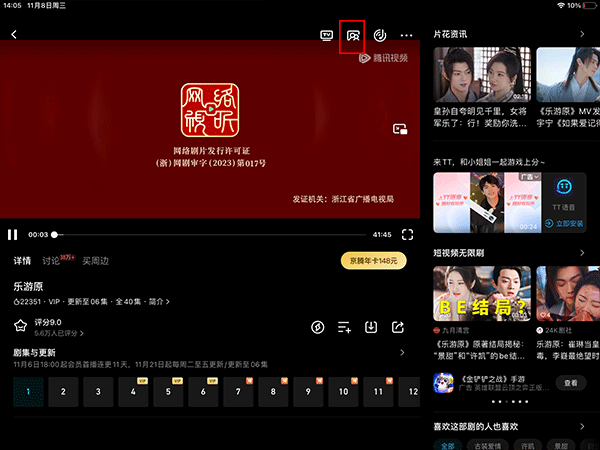Open the 24K剧社 creator profile

(554, 330)
